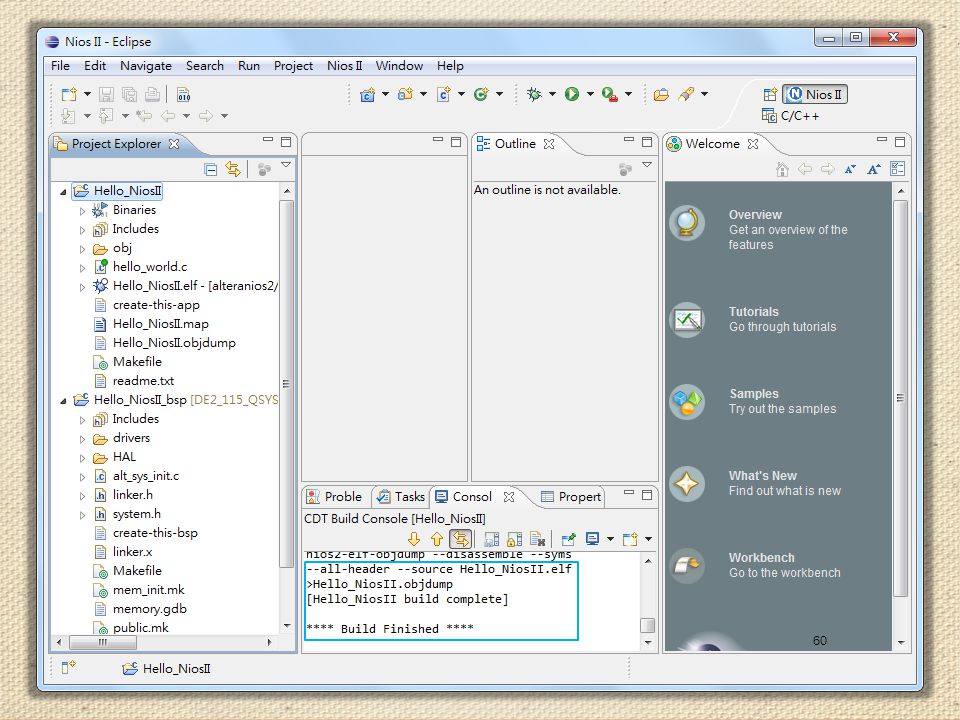Click the Save All toolbar icon
Screen dimensions: 960x720
click(x=129, y=94)
